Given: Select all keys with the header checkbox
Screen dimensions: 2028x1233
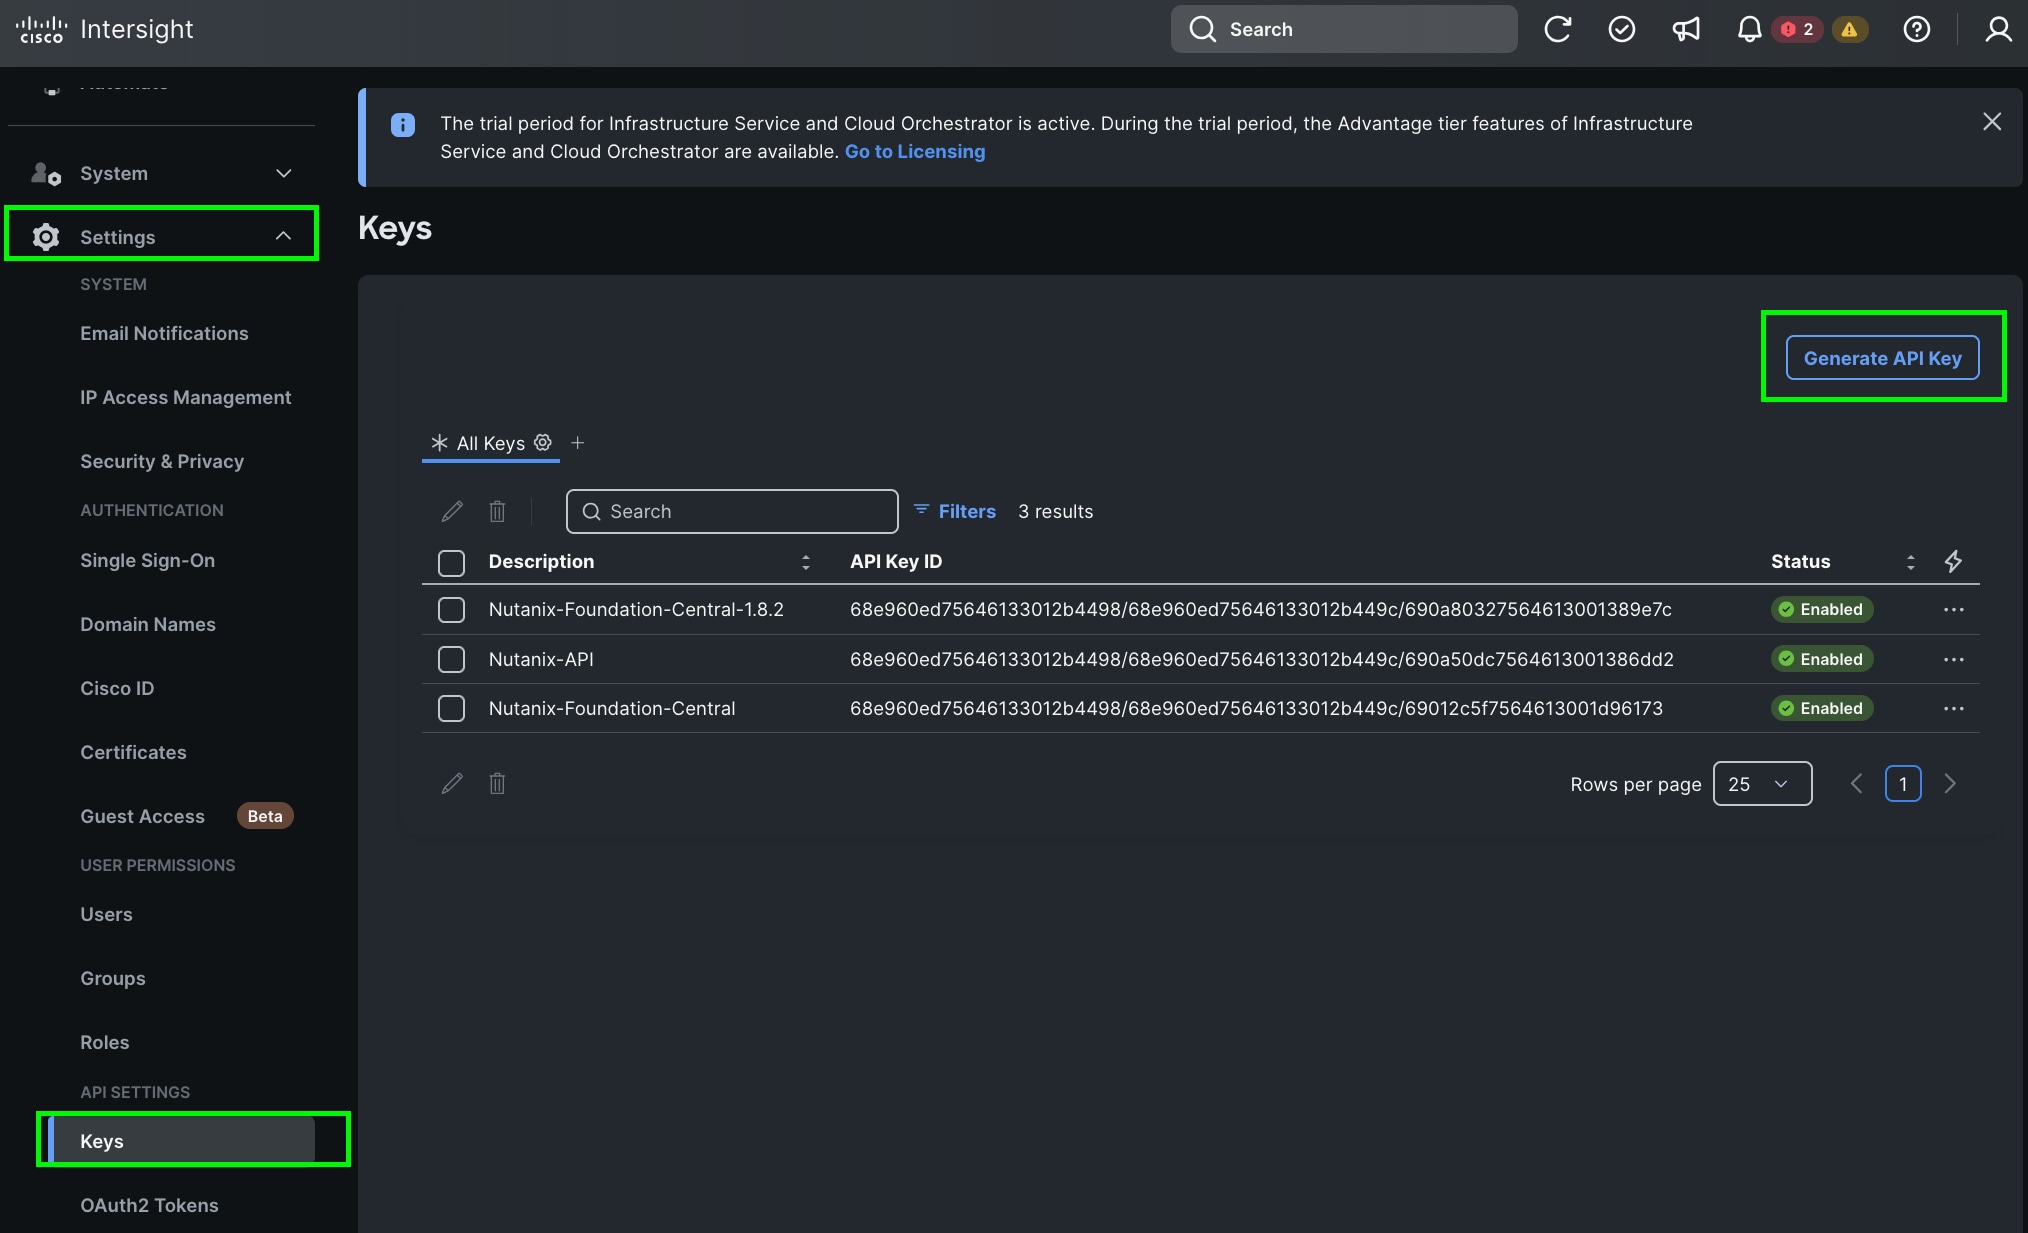Looking at the screenshot, I should pyautogui.click(x=451, y=562).
